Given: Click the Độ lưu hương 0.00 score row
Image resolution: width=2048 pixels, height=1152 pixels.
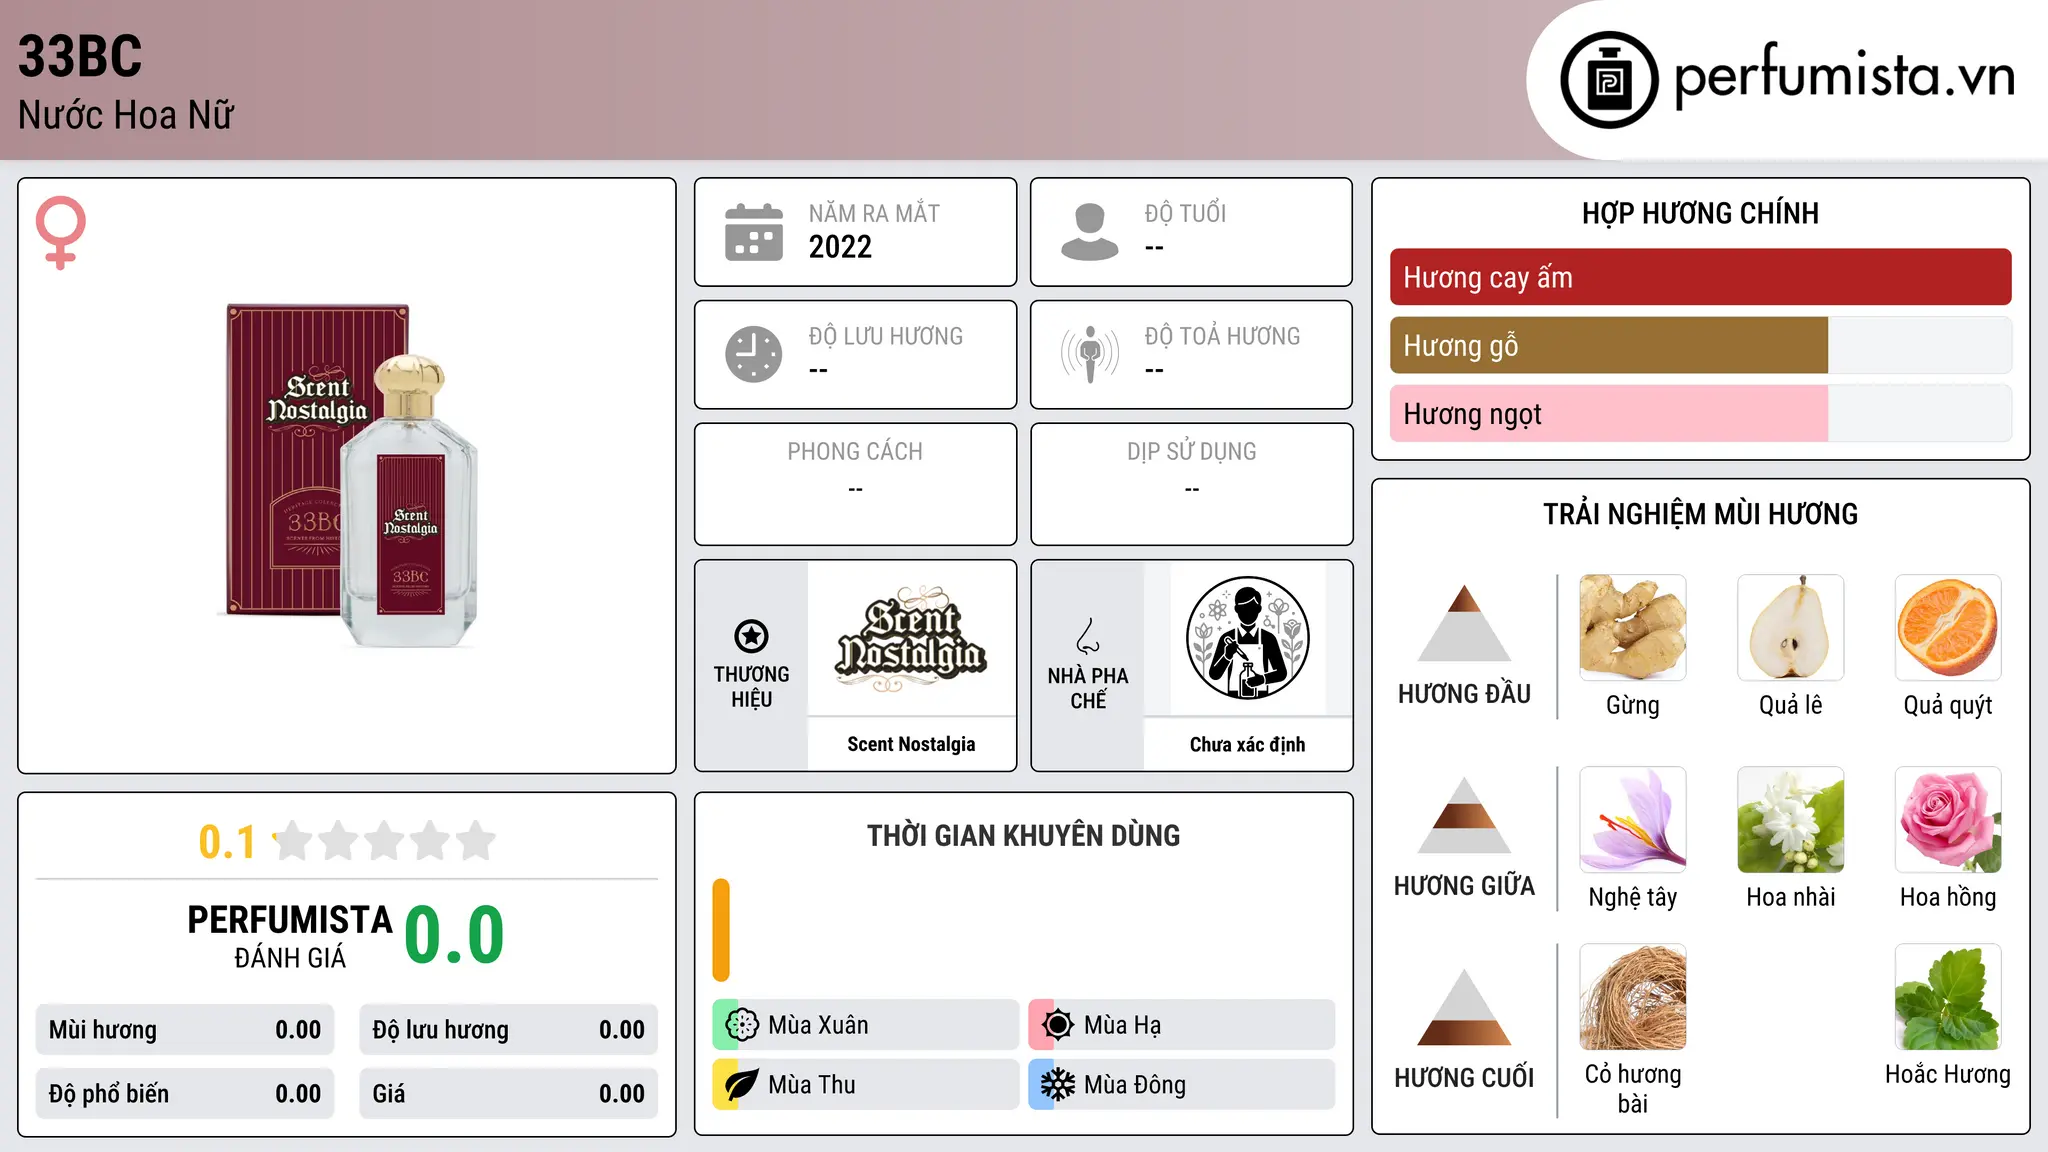Looking at the screenshot, I should coord(509,1030).
